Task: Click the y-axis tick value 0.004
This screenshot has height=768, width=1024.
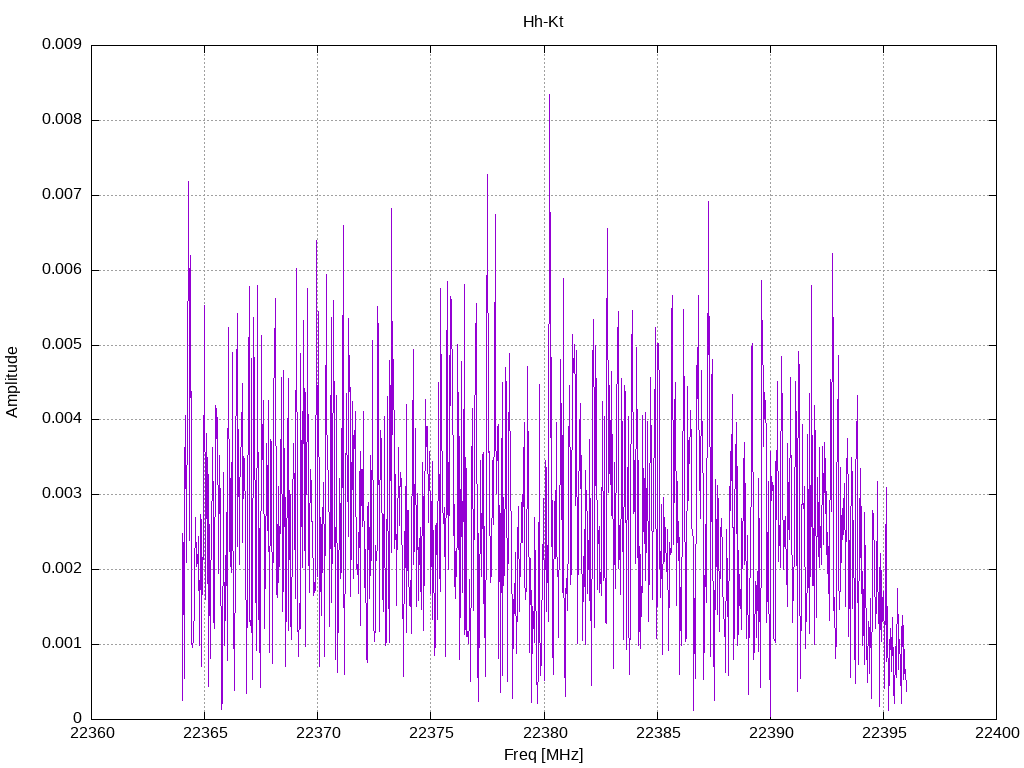Action: coord(62,419)
